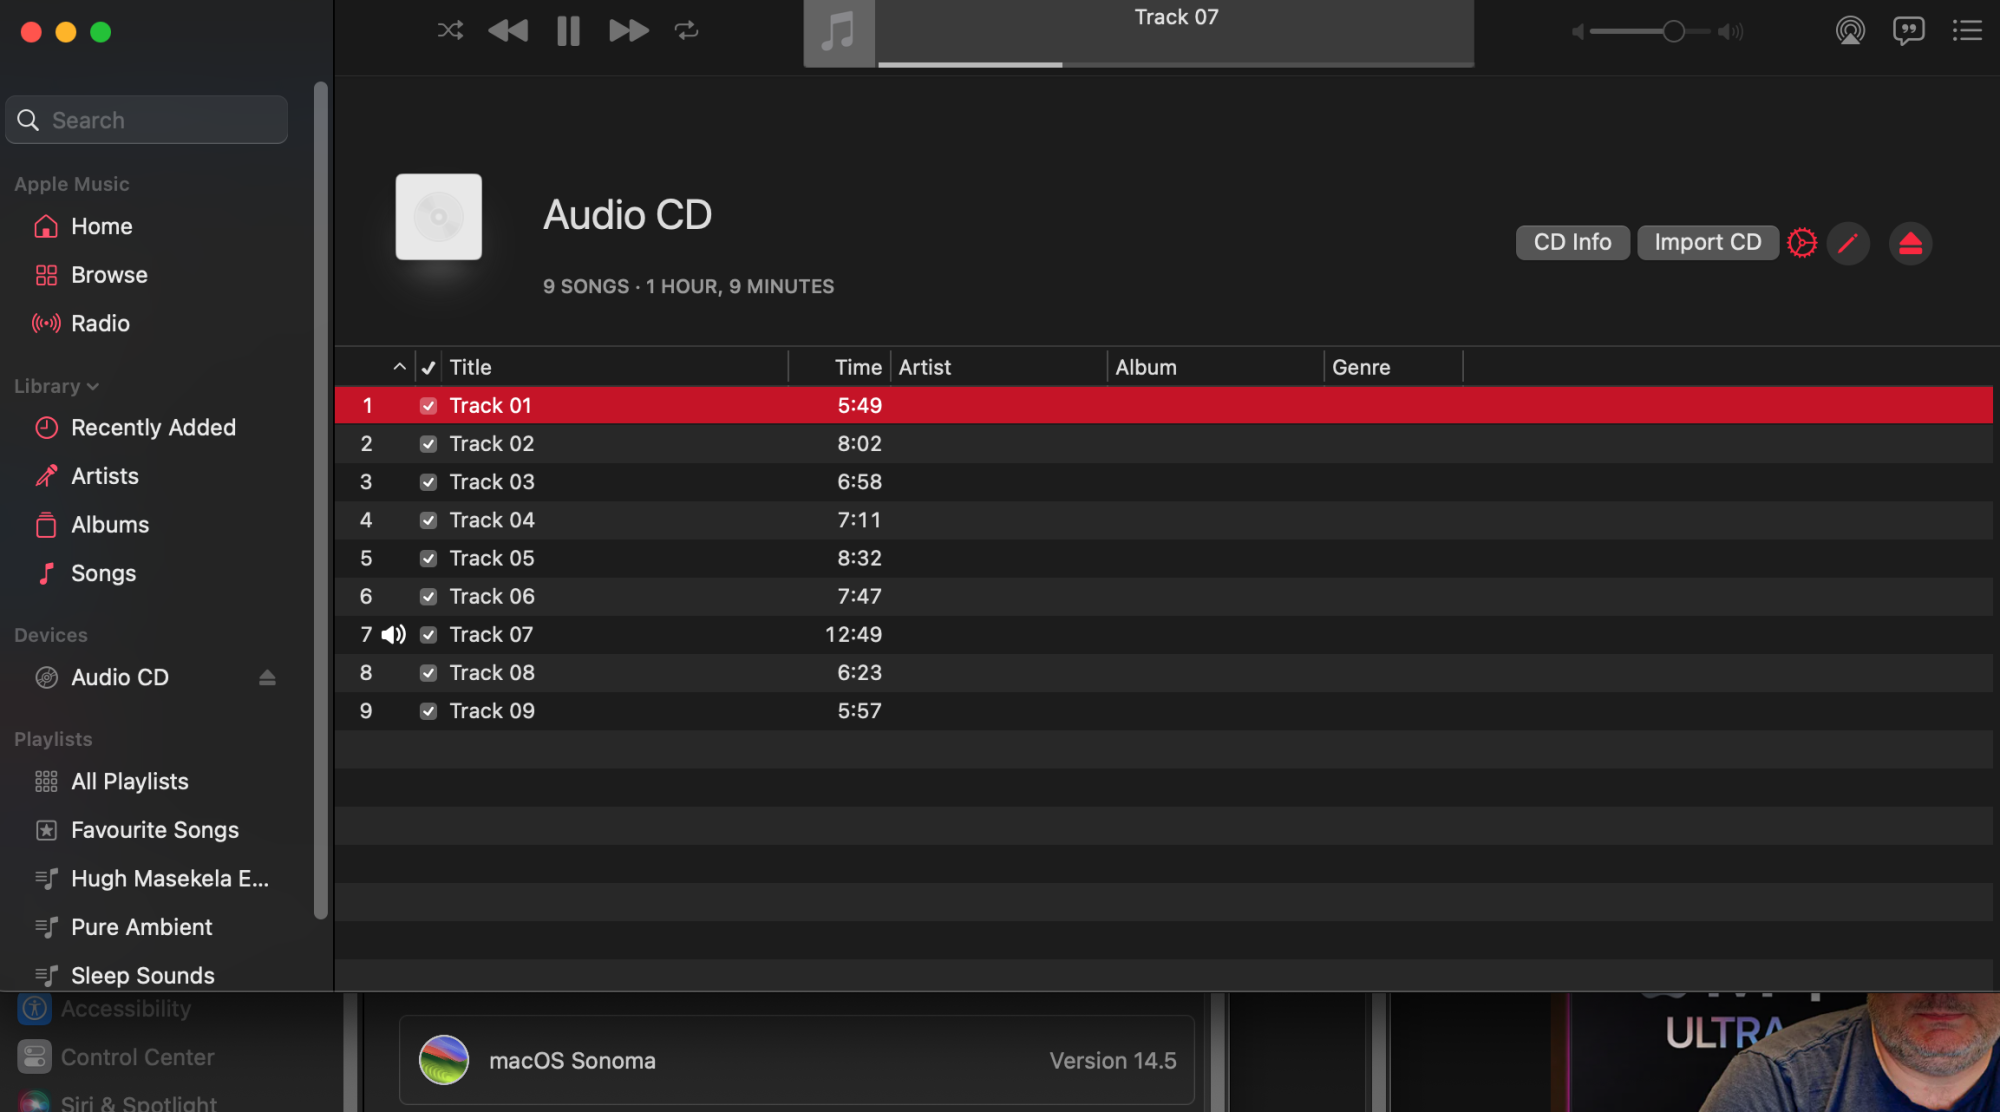The width and height of the screenshot is (2000, 1112).
Task: Uncheck the Track 08 checkbox
Action: (x=428, y=673)
